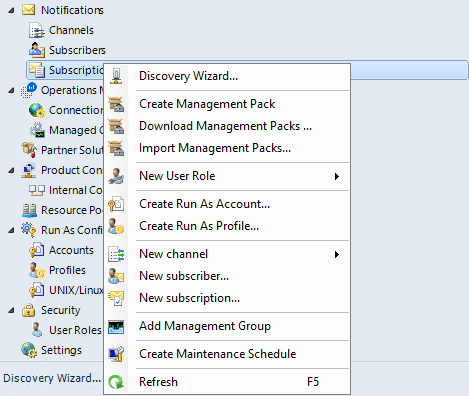The image size is (469, 396).
Task: Click the Create Management Pack icon
Action: point(116,104)
